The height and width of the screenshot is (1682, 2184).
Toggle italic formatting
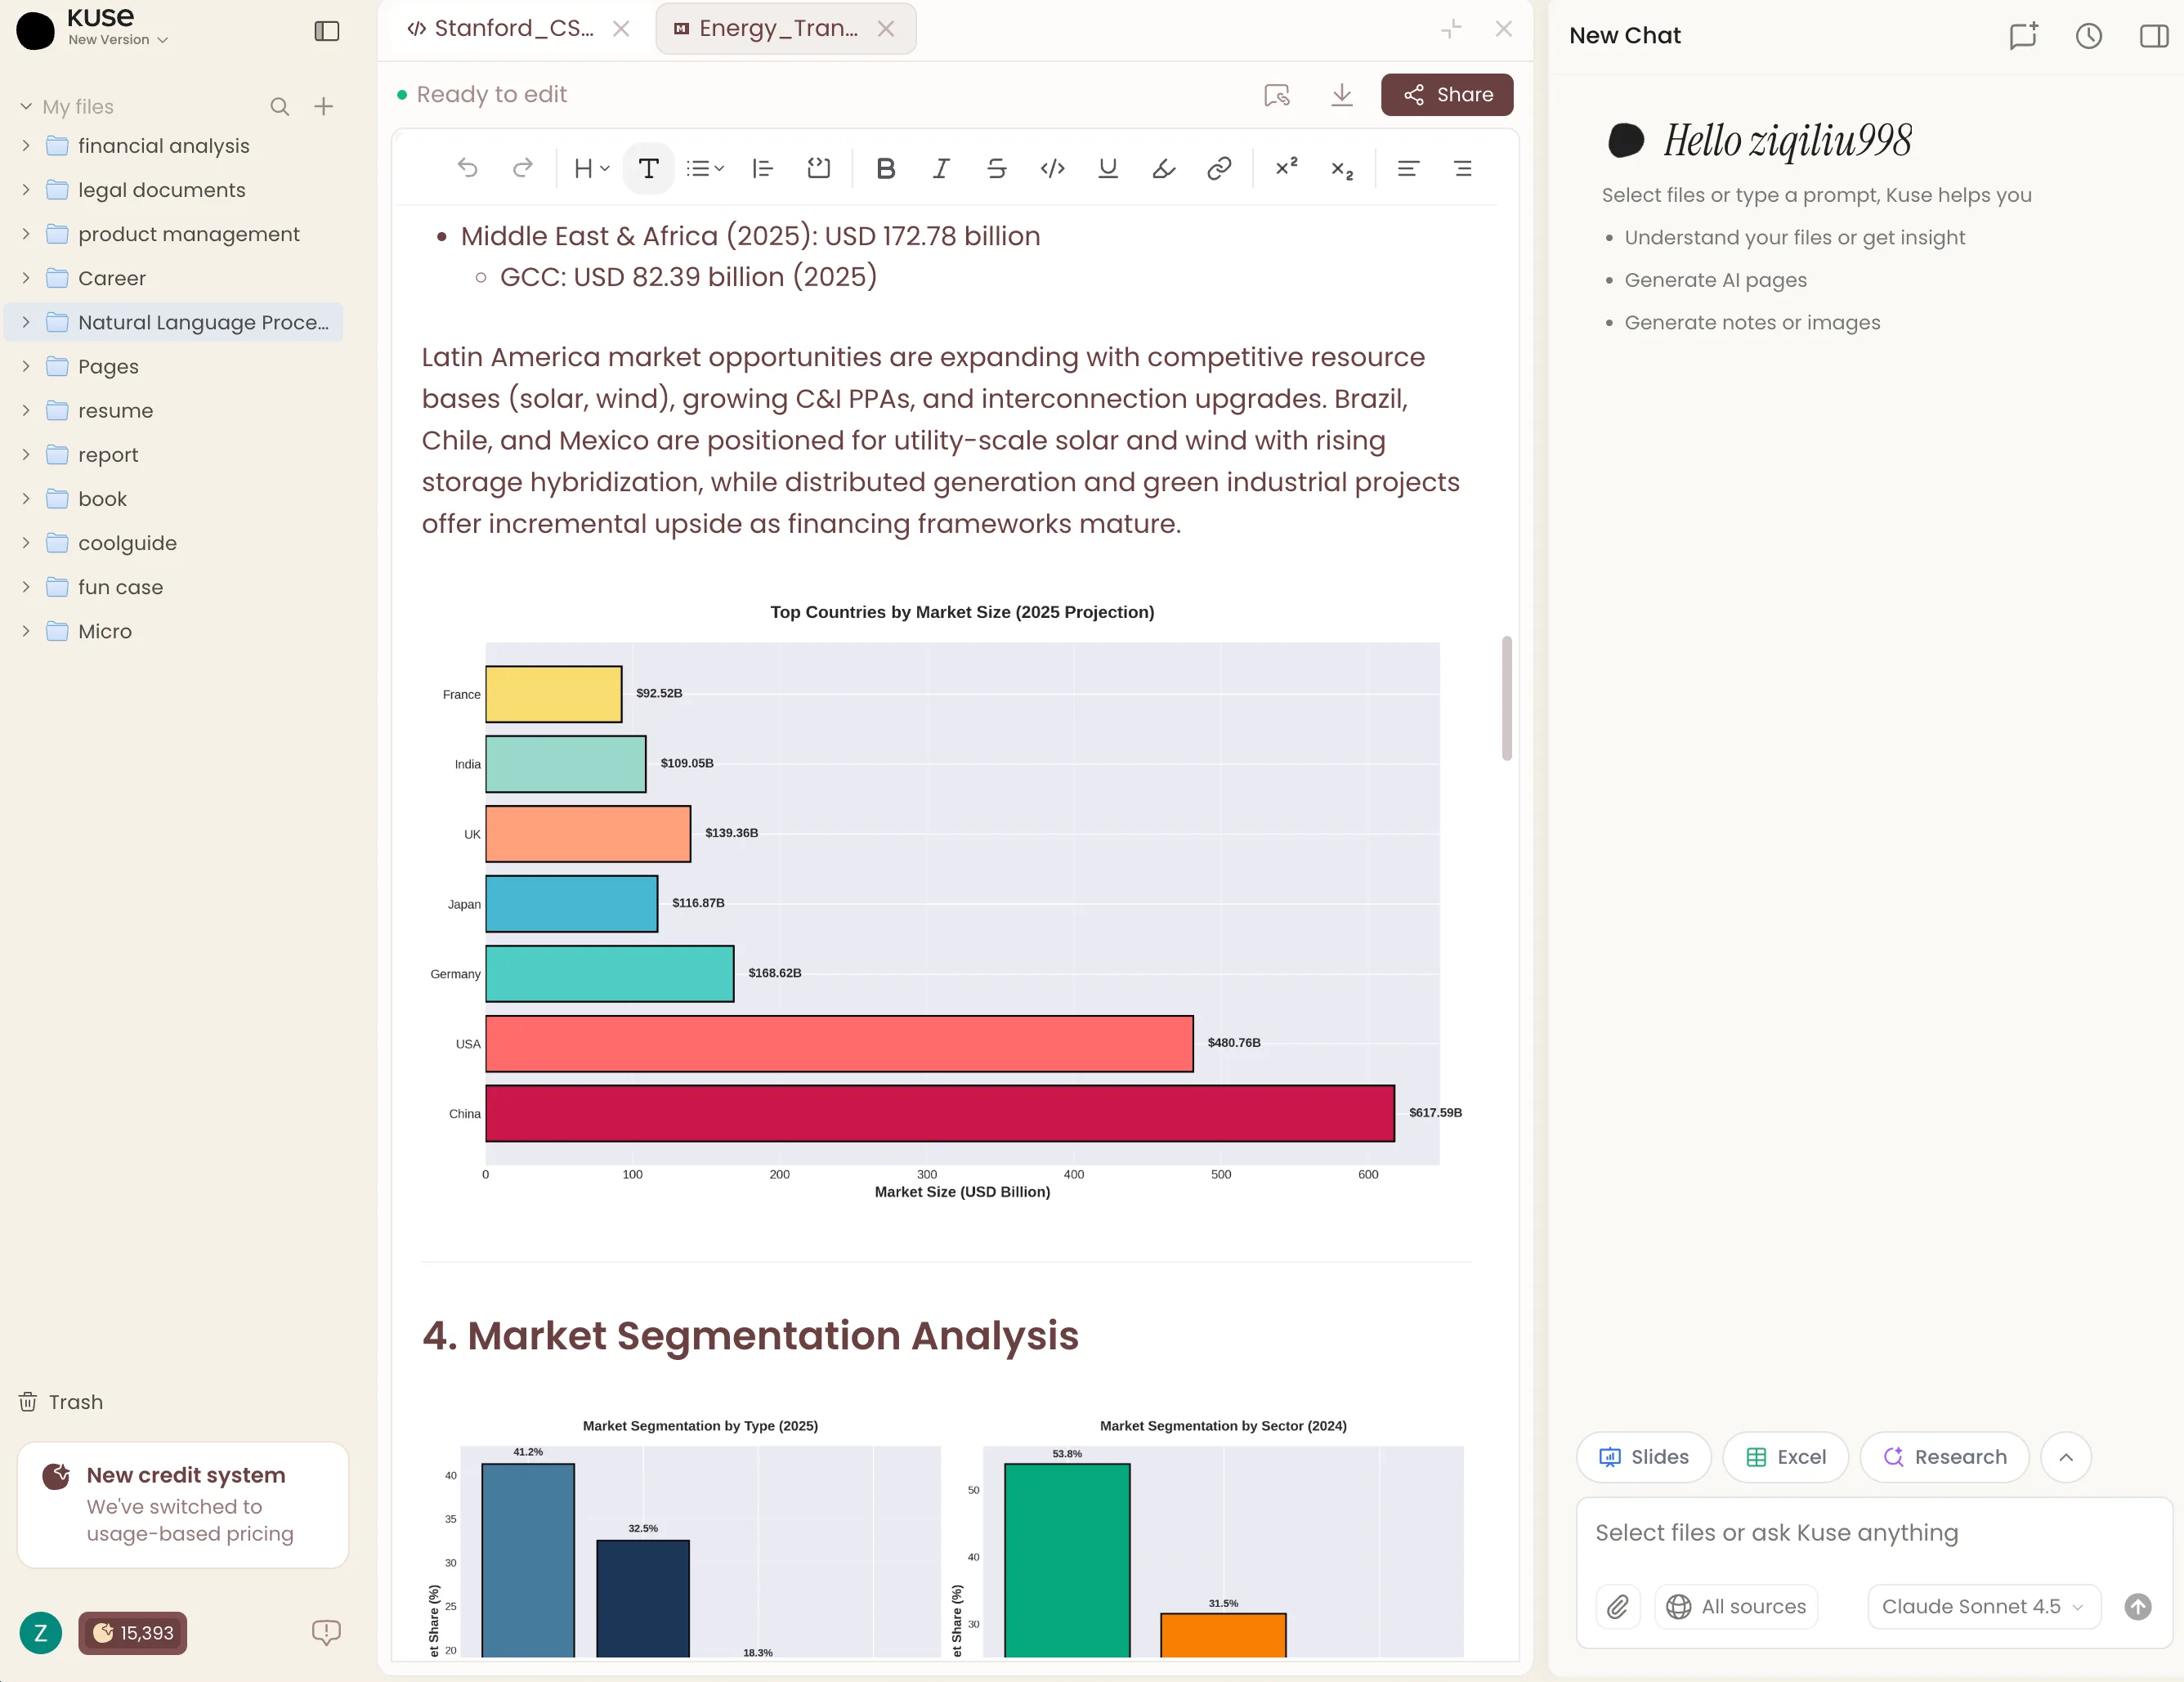(940, 168)
